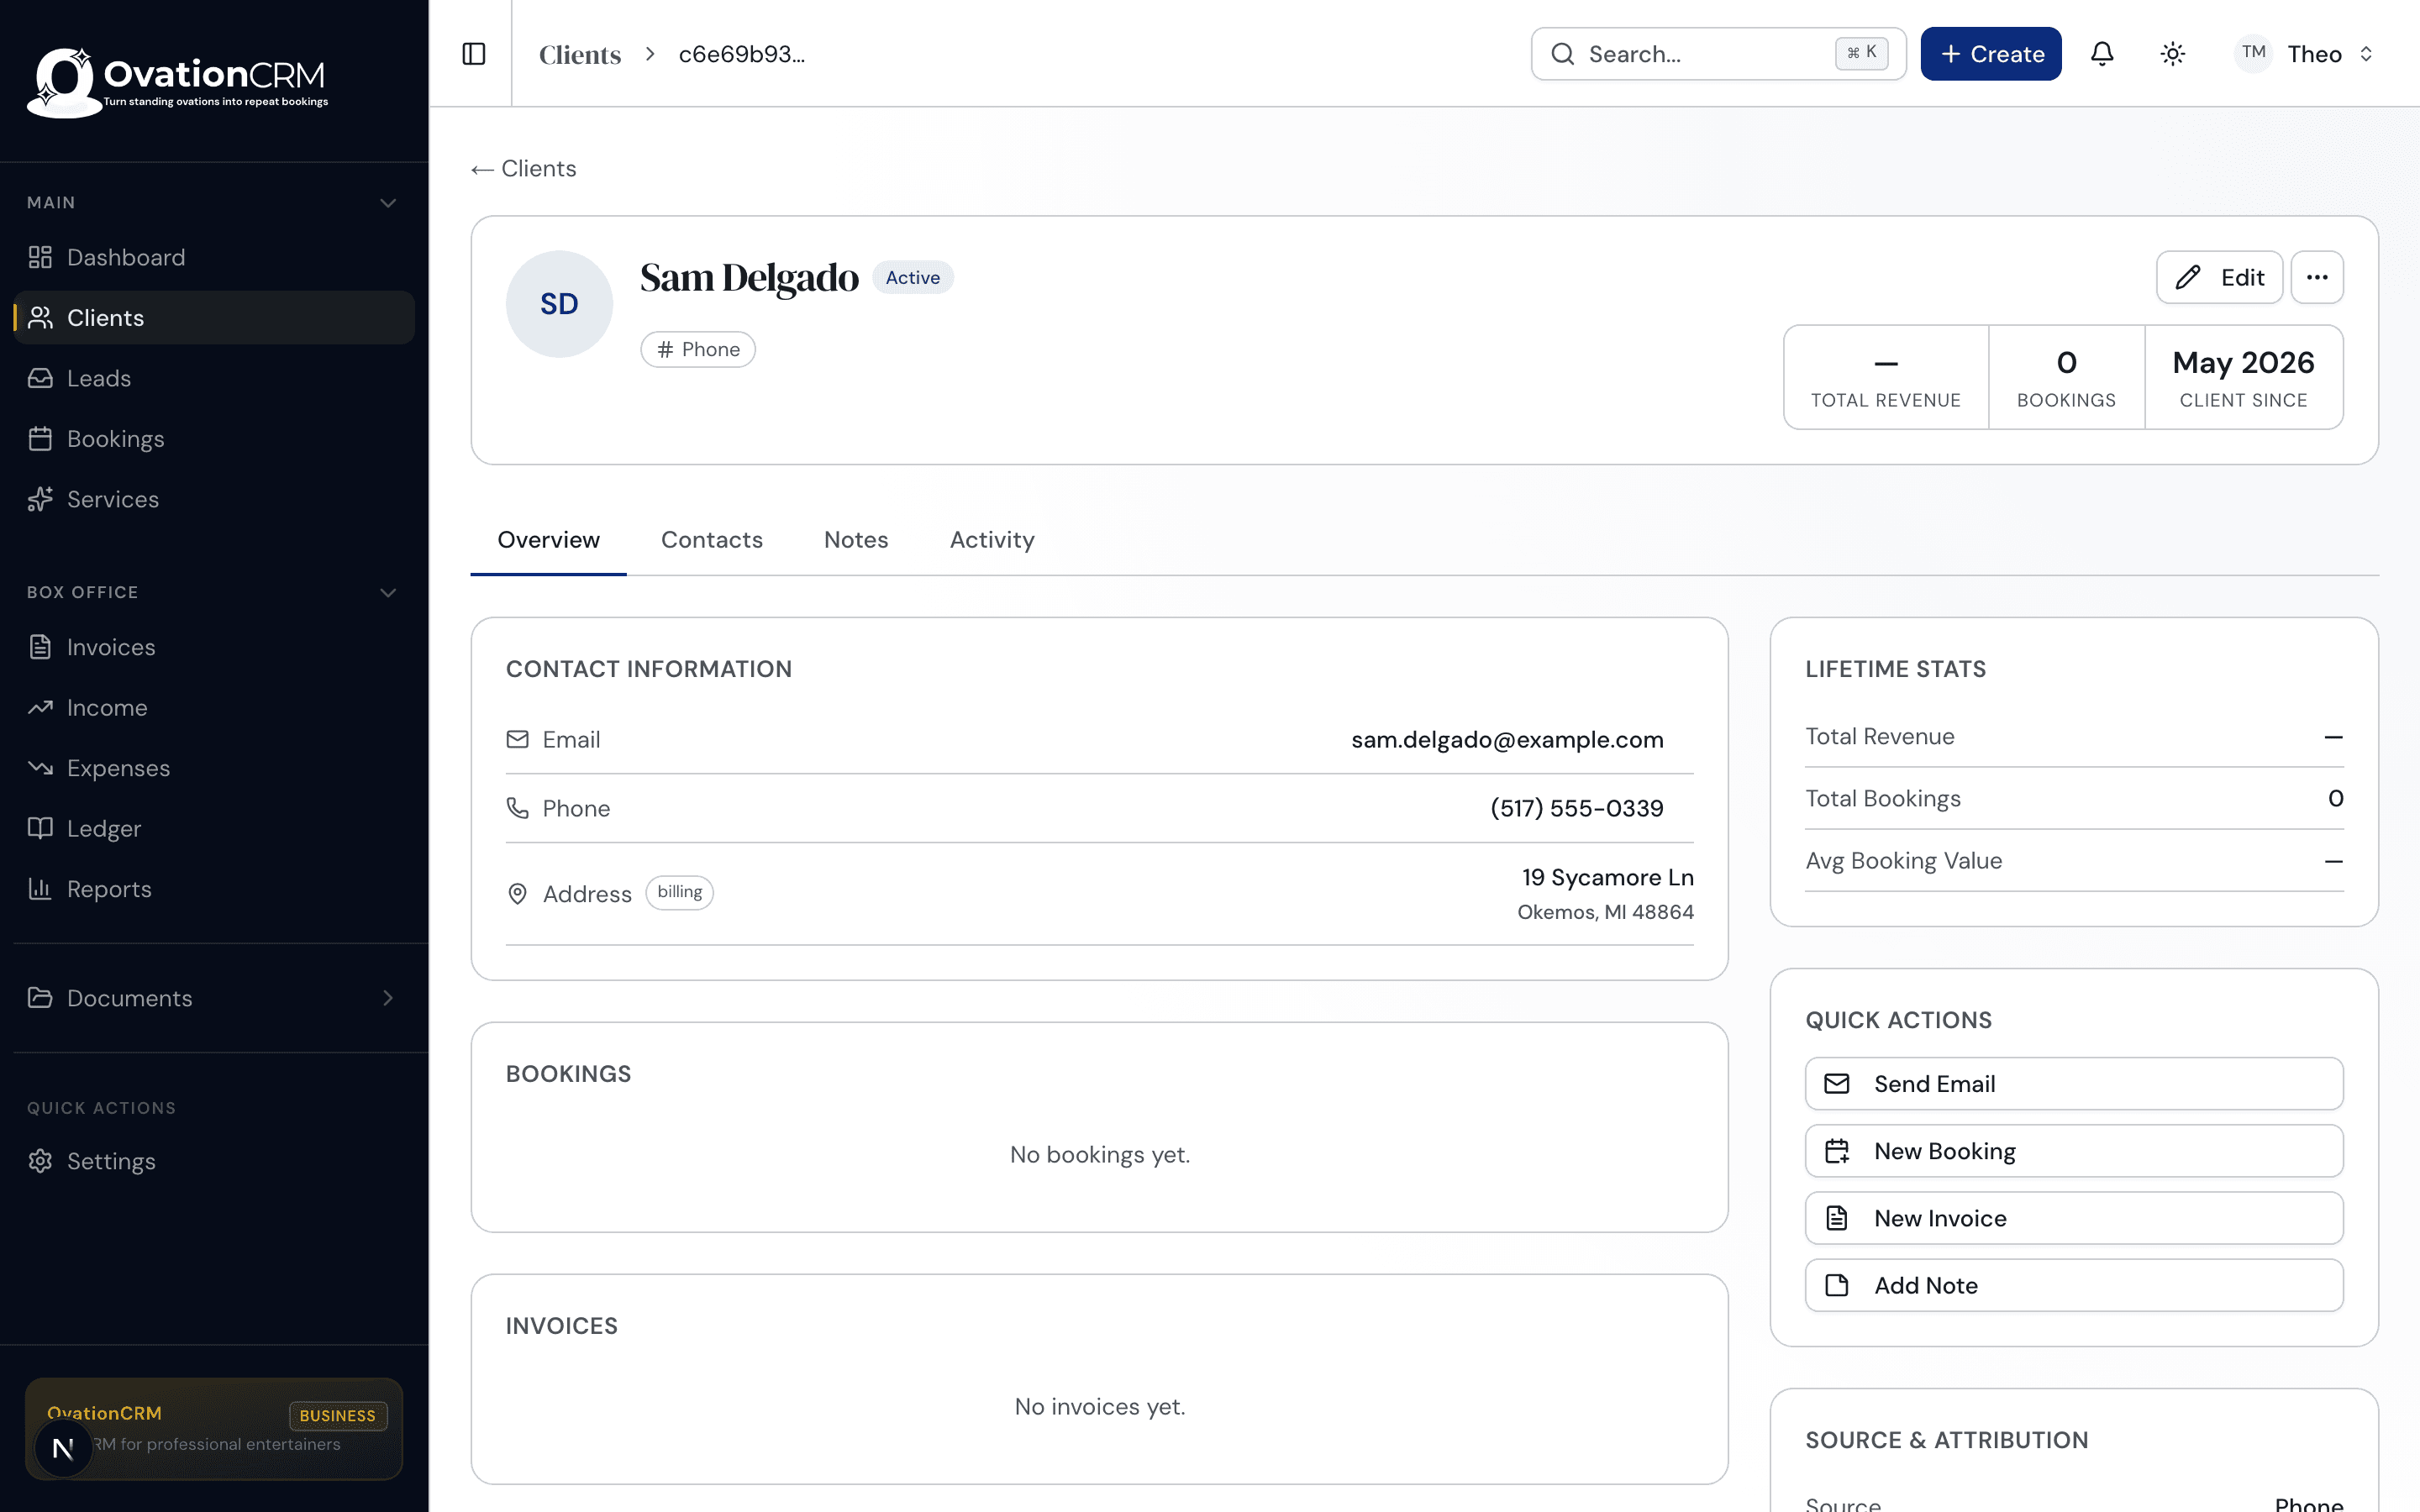Click the Ledger book icon
The image size is (2420, 1512).
point(40,828)
